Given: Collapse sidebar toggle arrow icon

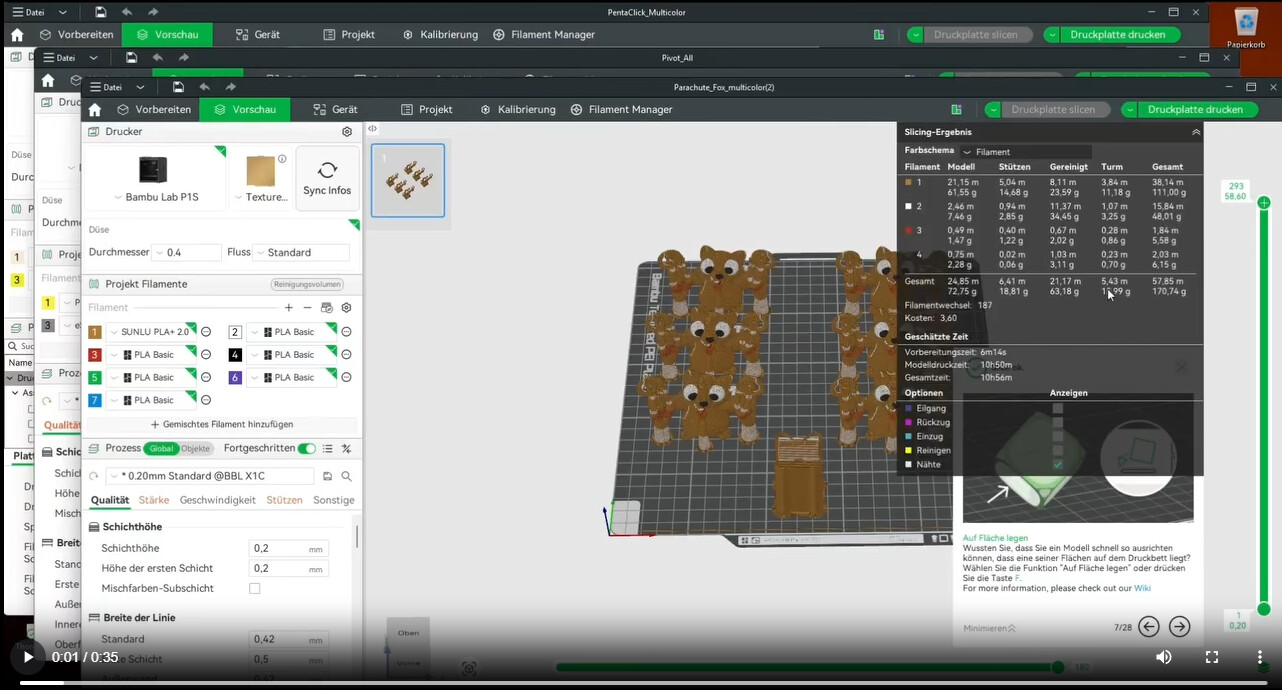Looking at the screenshot, I should [x=372, y=129].
